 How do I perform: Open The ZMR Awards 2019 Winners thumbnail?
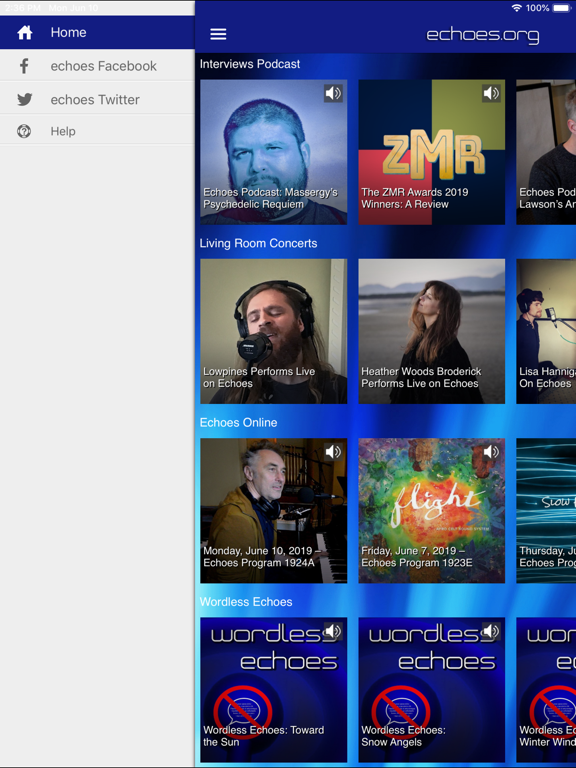click(x=432, y=152)
